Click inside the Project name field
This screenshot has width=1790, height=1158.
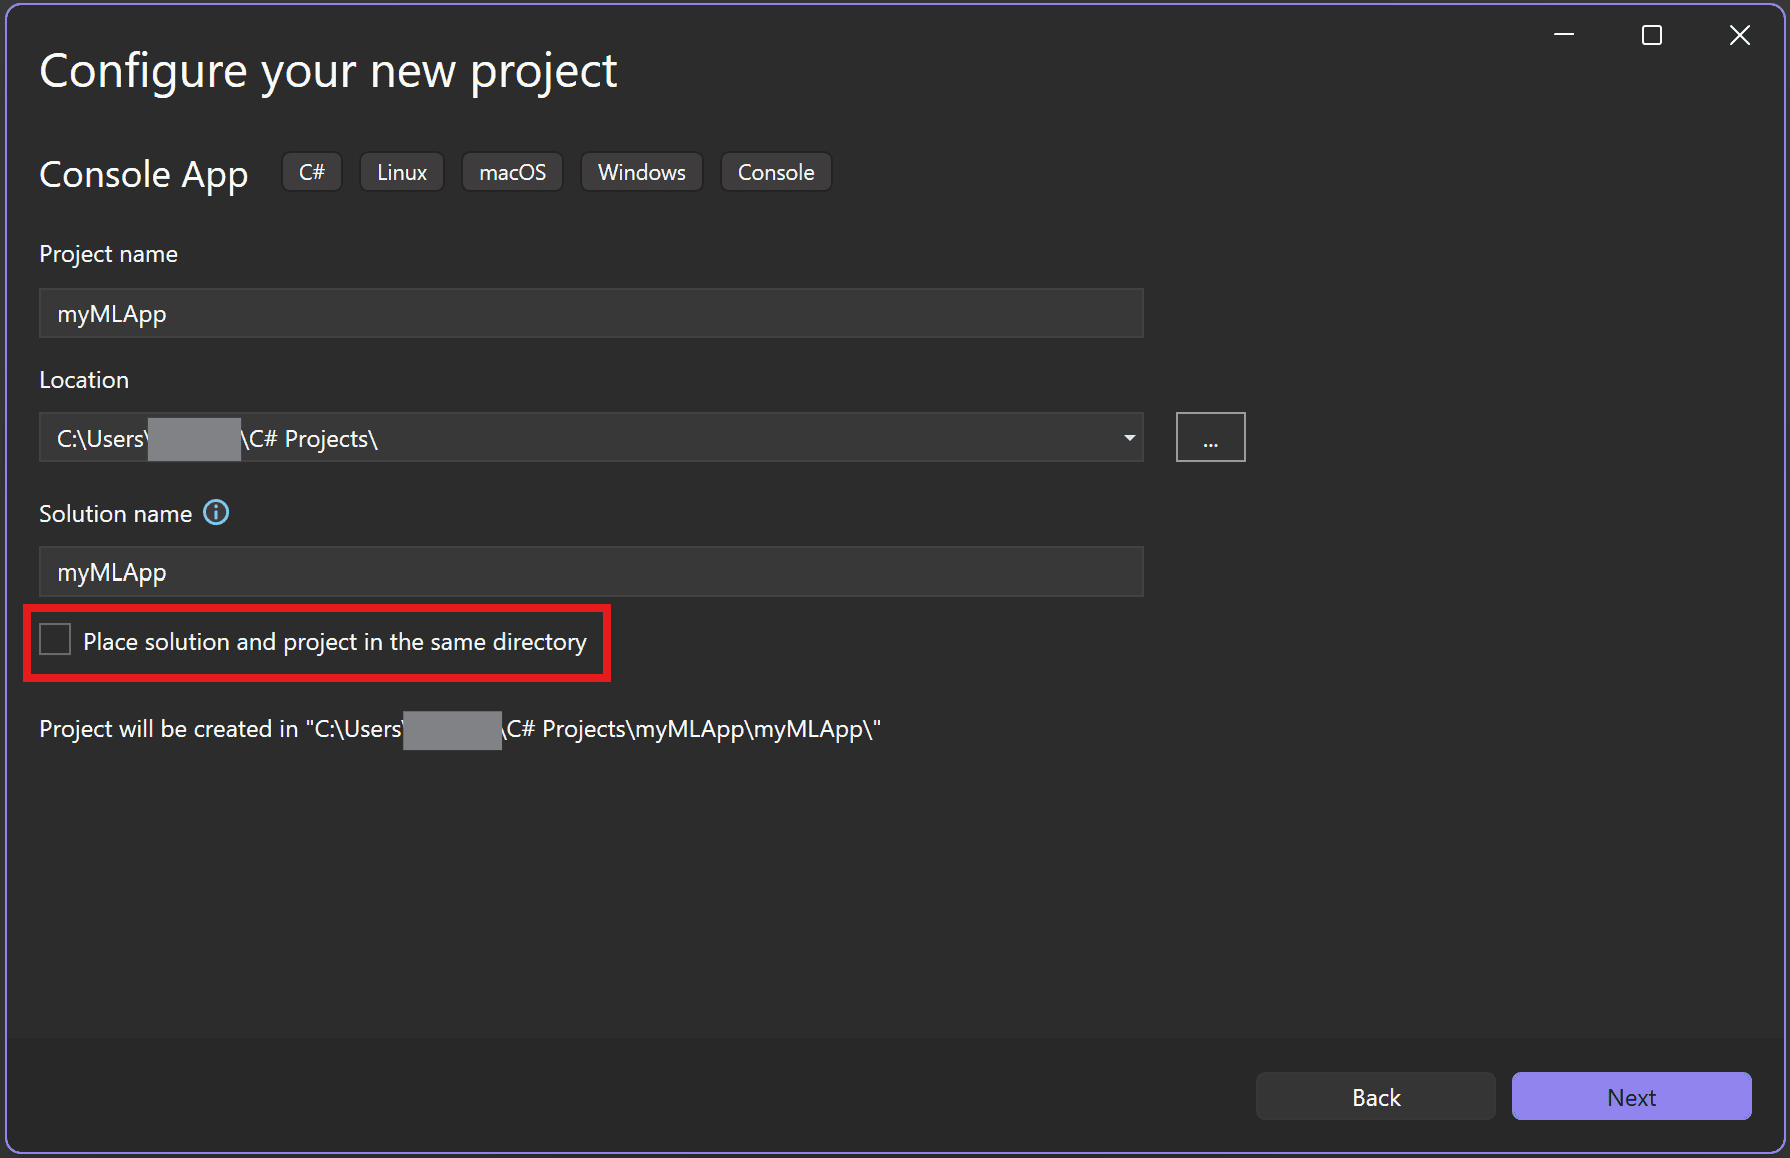point(590,313)
